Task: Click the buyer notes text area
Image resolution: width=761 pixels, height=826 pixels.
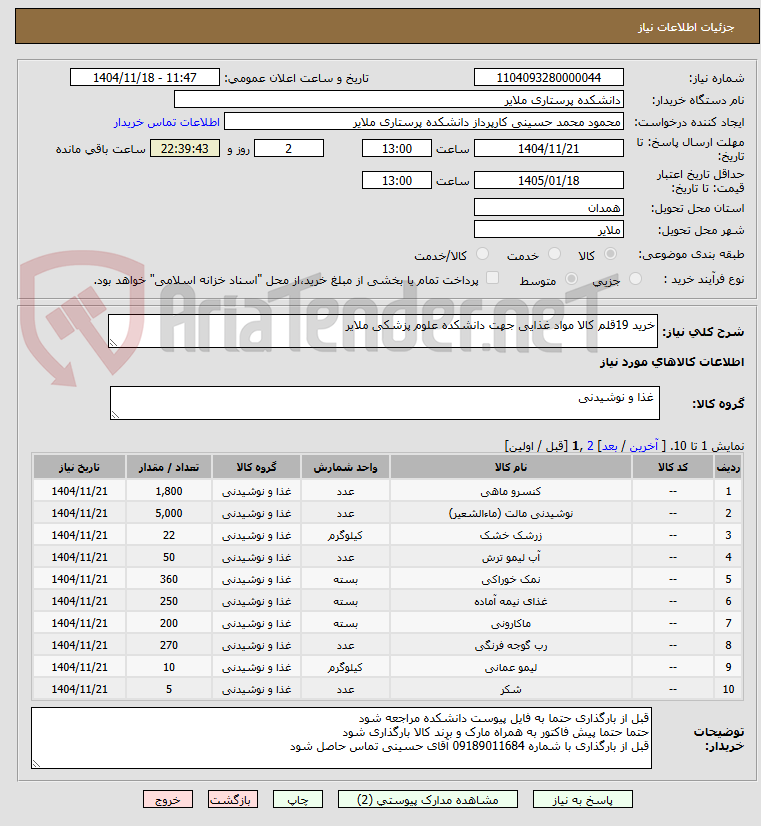Action: coord(341,738)
